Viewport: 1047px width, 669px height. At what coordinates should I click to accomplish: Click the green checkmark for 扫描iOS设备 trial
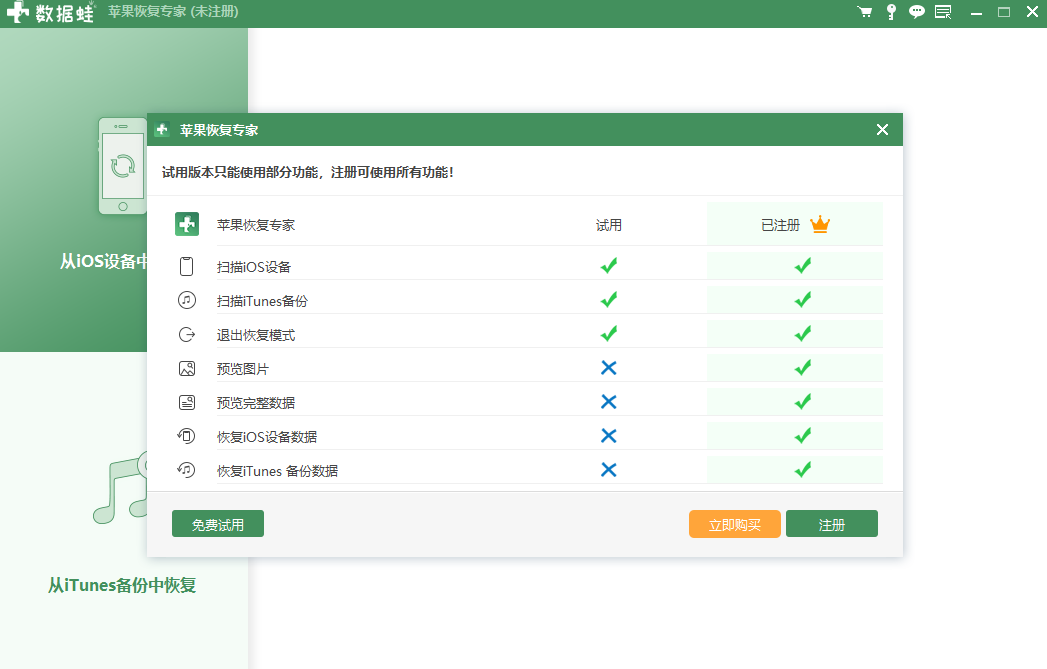[609, 266]
